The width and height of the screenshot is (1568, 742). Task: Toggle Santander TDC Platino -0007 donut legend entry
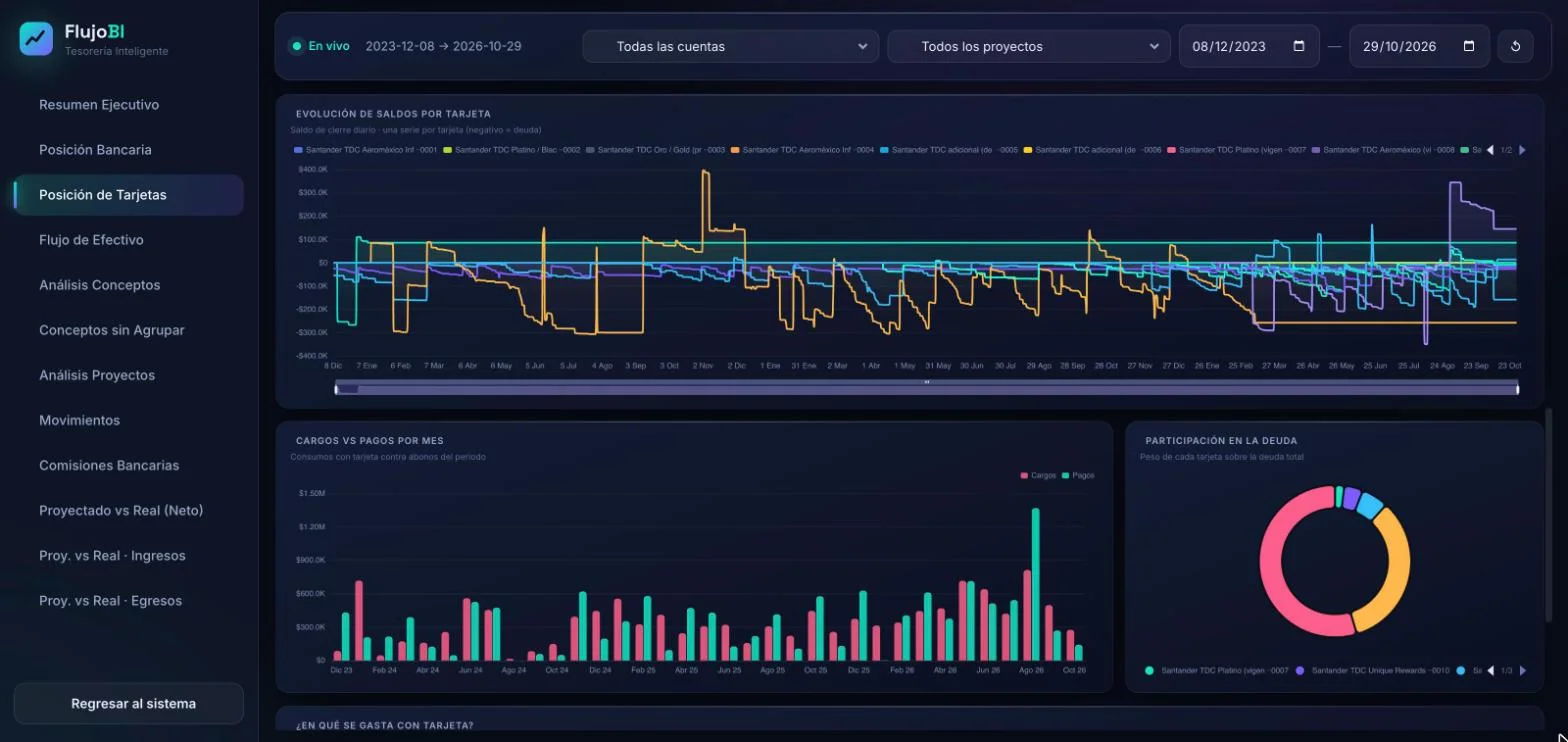pos(1218,670)
